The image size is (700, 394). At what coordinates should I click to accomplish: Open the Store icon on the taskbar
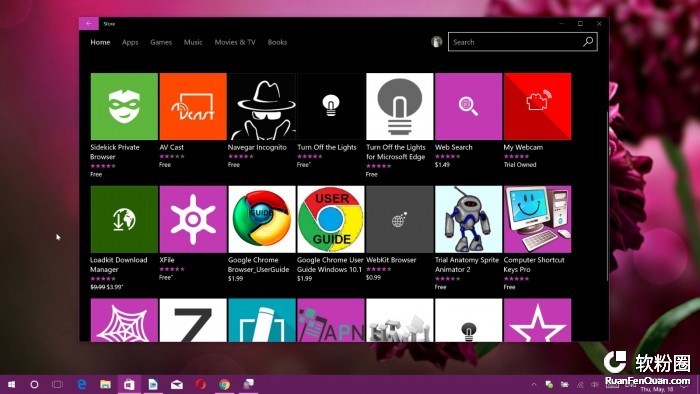[x=129, y=384]
